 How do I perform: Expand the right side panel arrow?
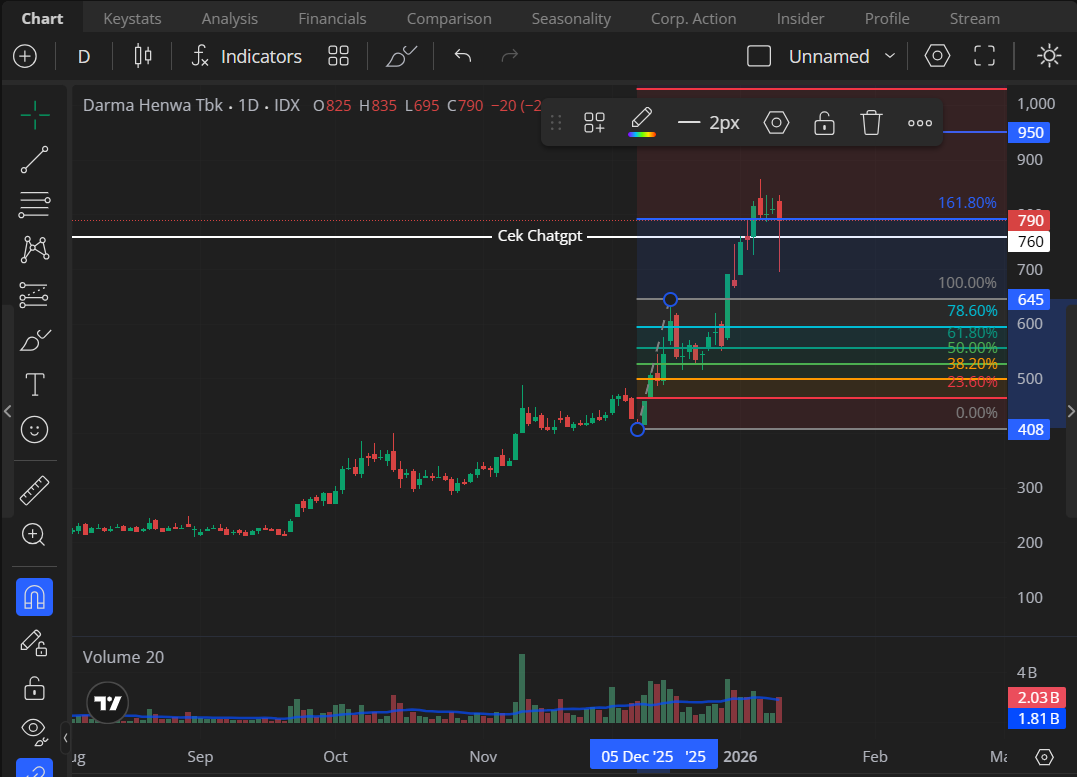pyautogui.click(x=1071, y=412)
